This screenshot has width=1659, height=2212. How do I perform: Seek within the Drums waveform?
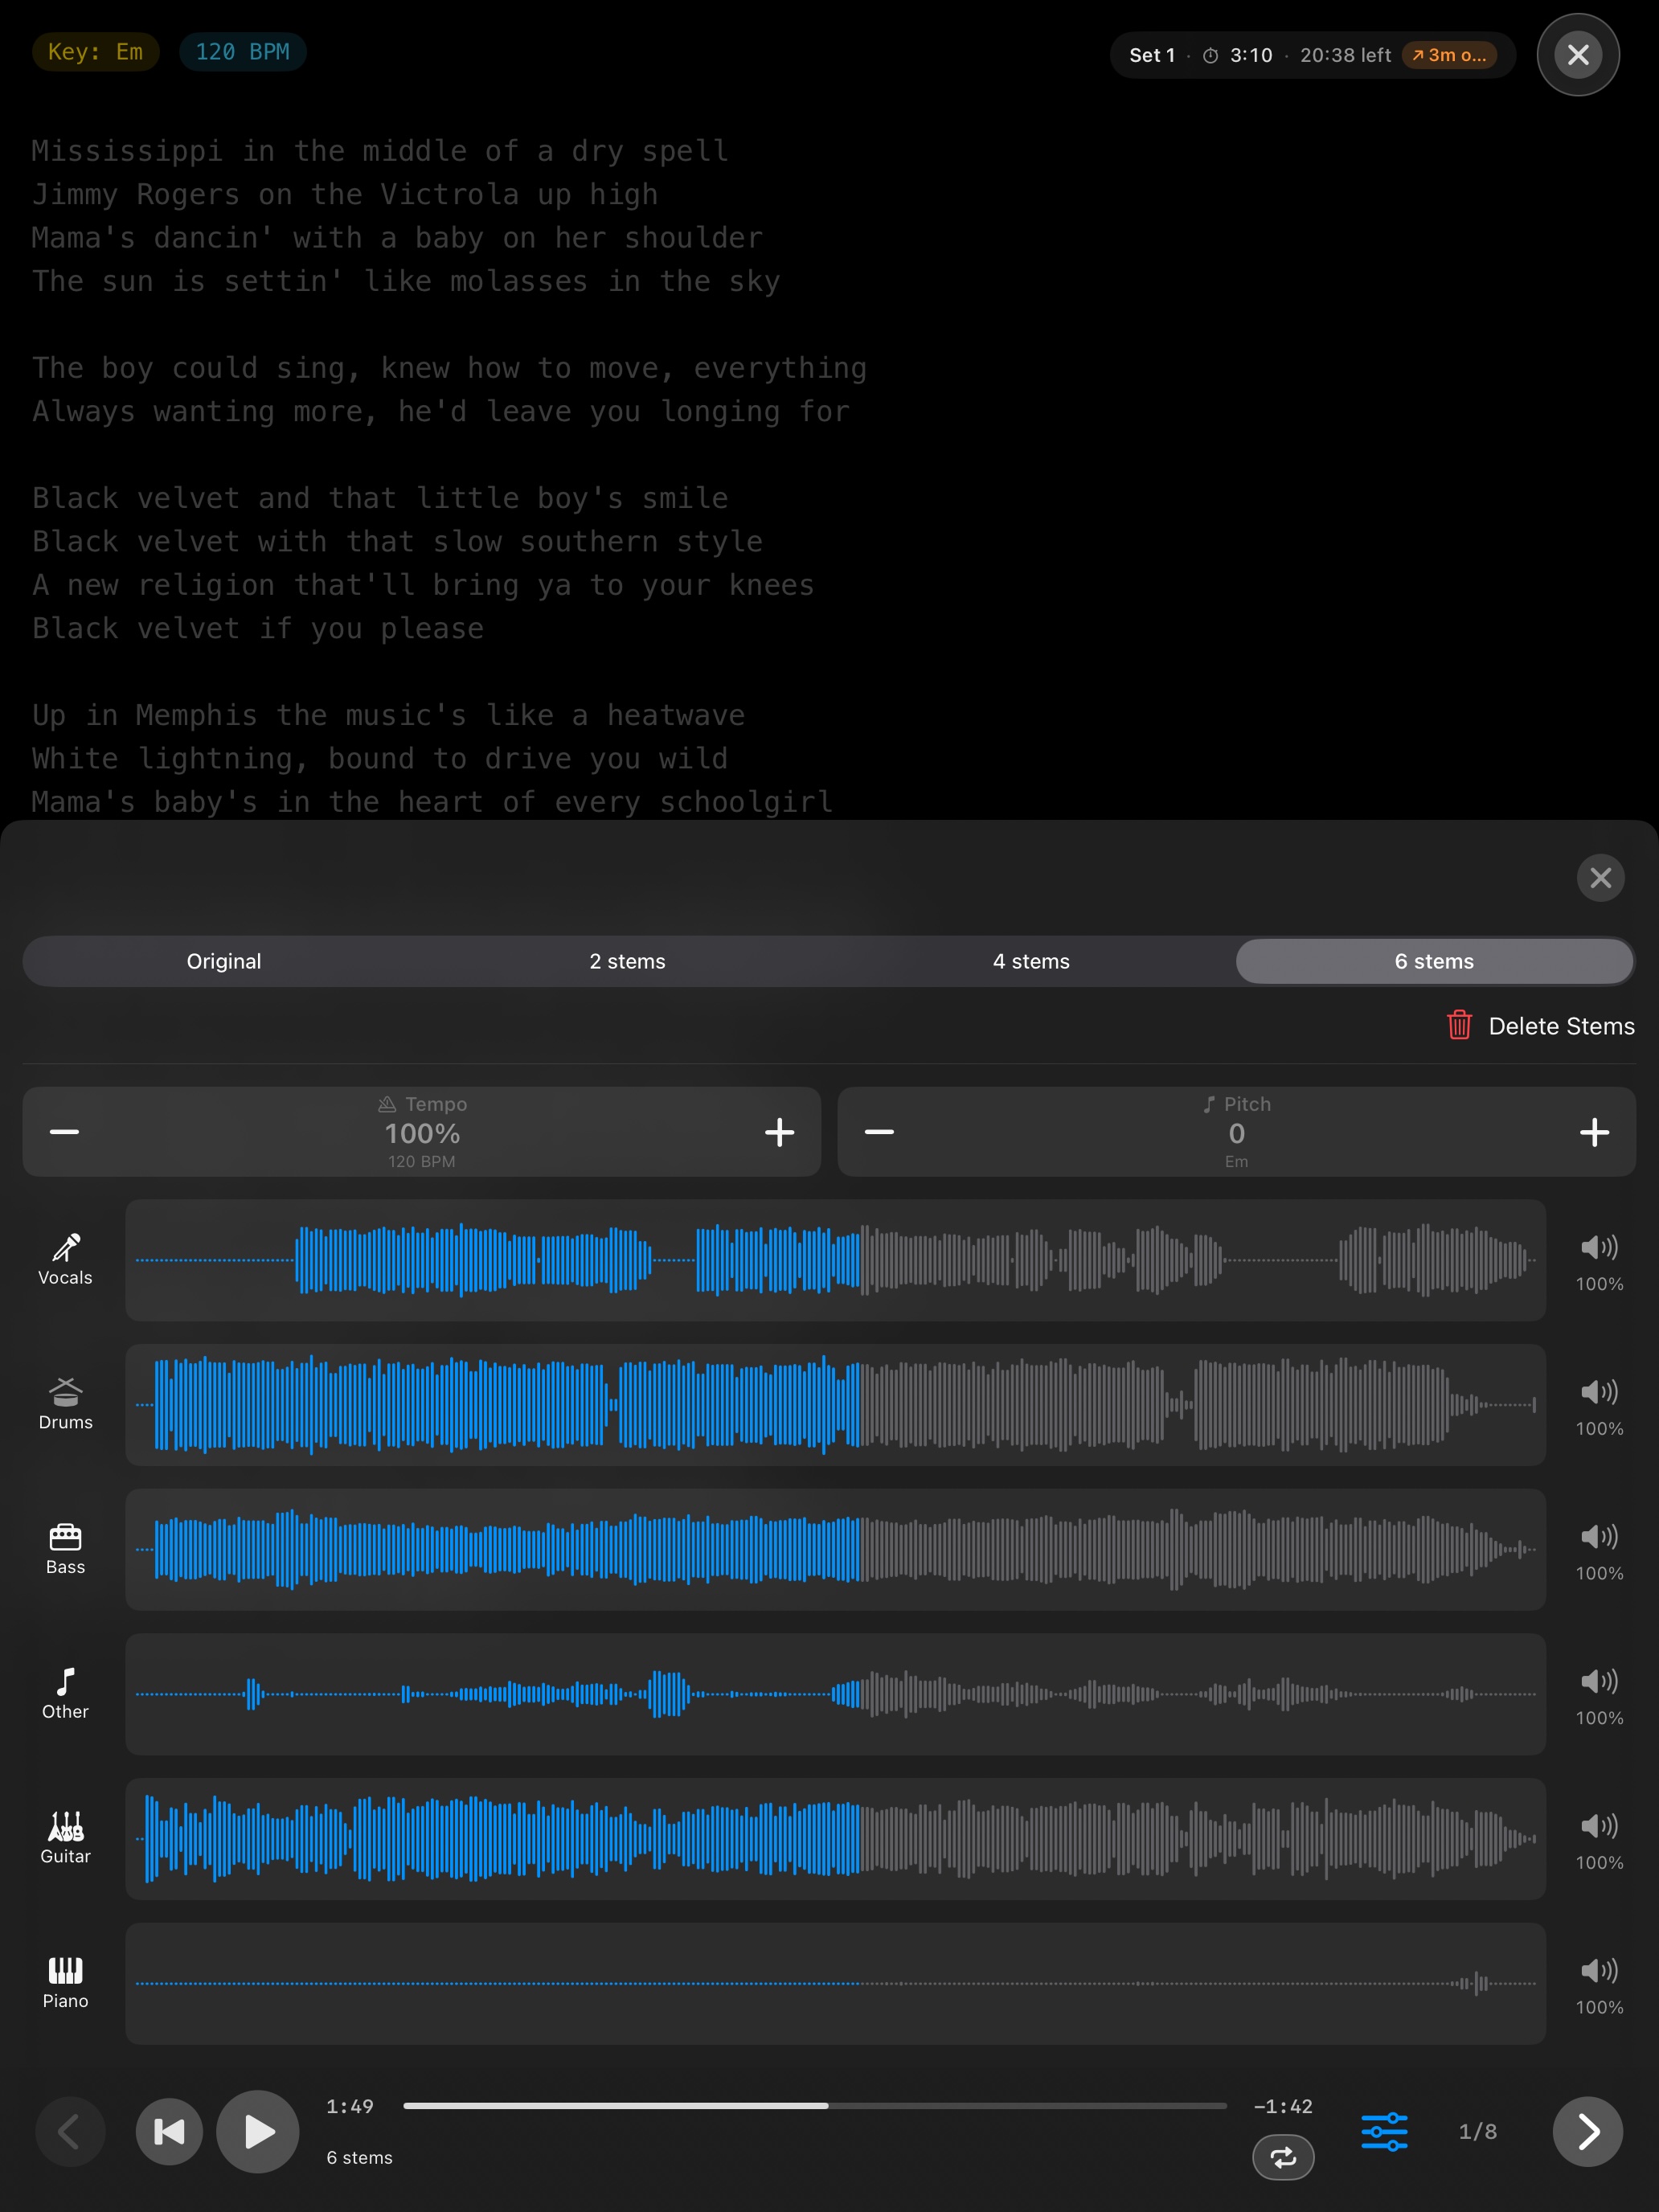(x=835, y=1405)
